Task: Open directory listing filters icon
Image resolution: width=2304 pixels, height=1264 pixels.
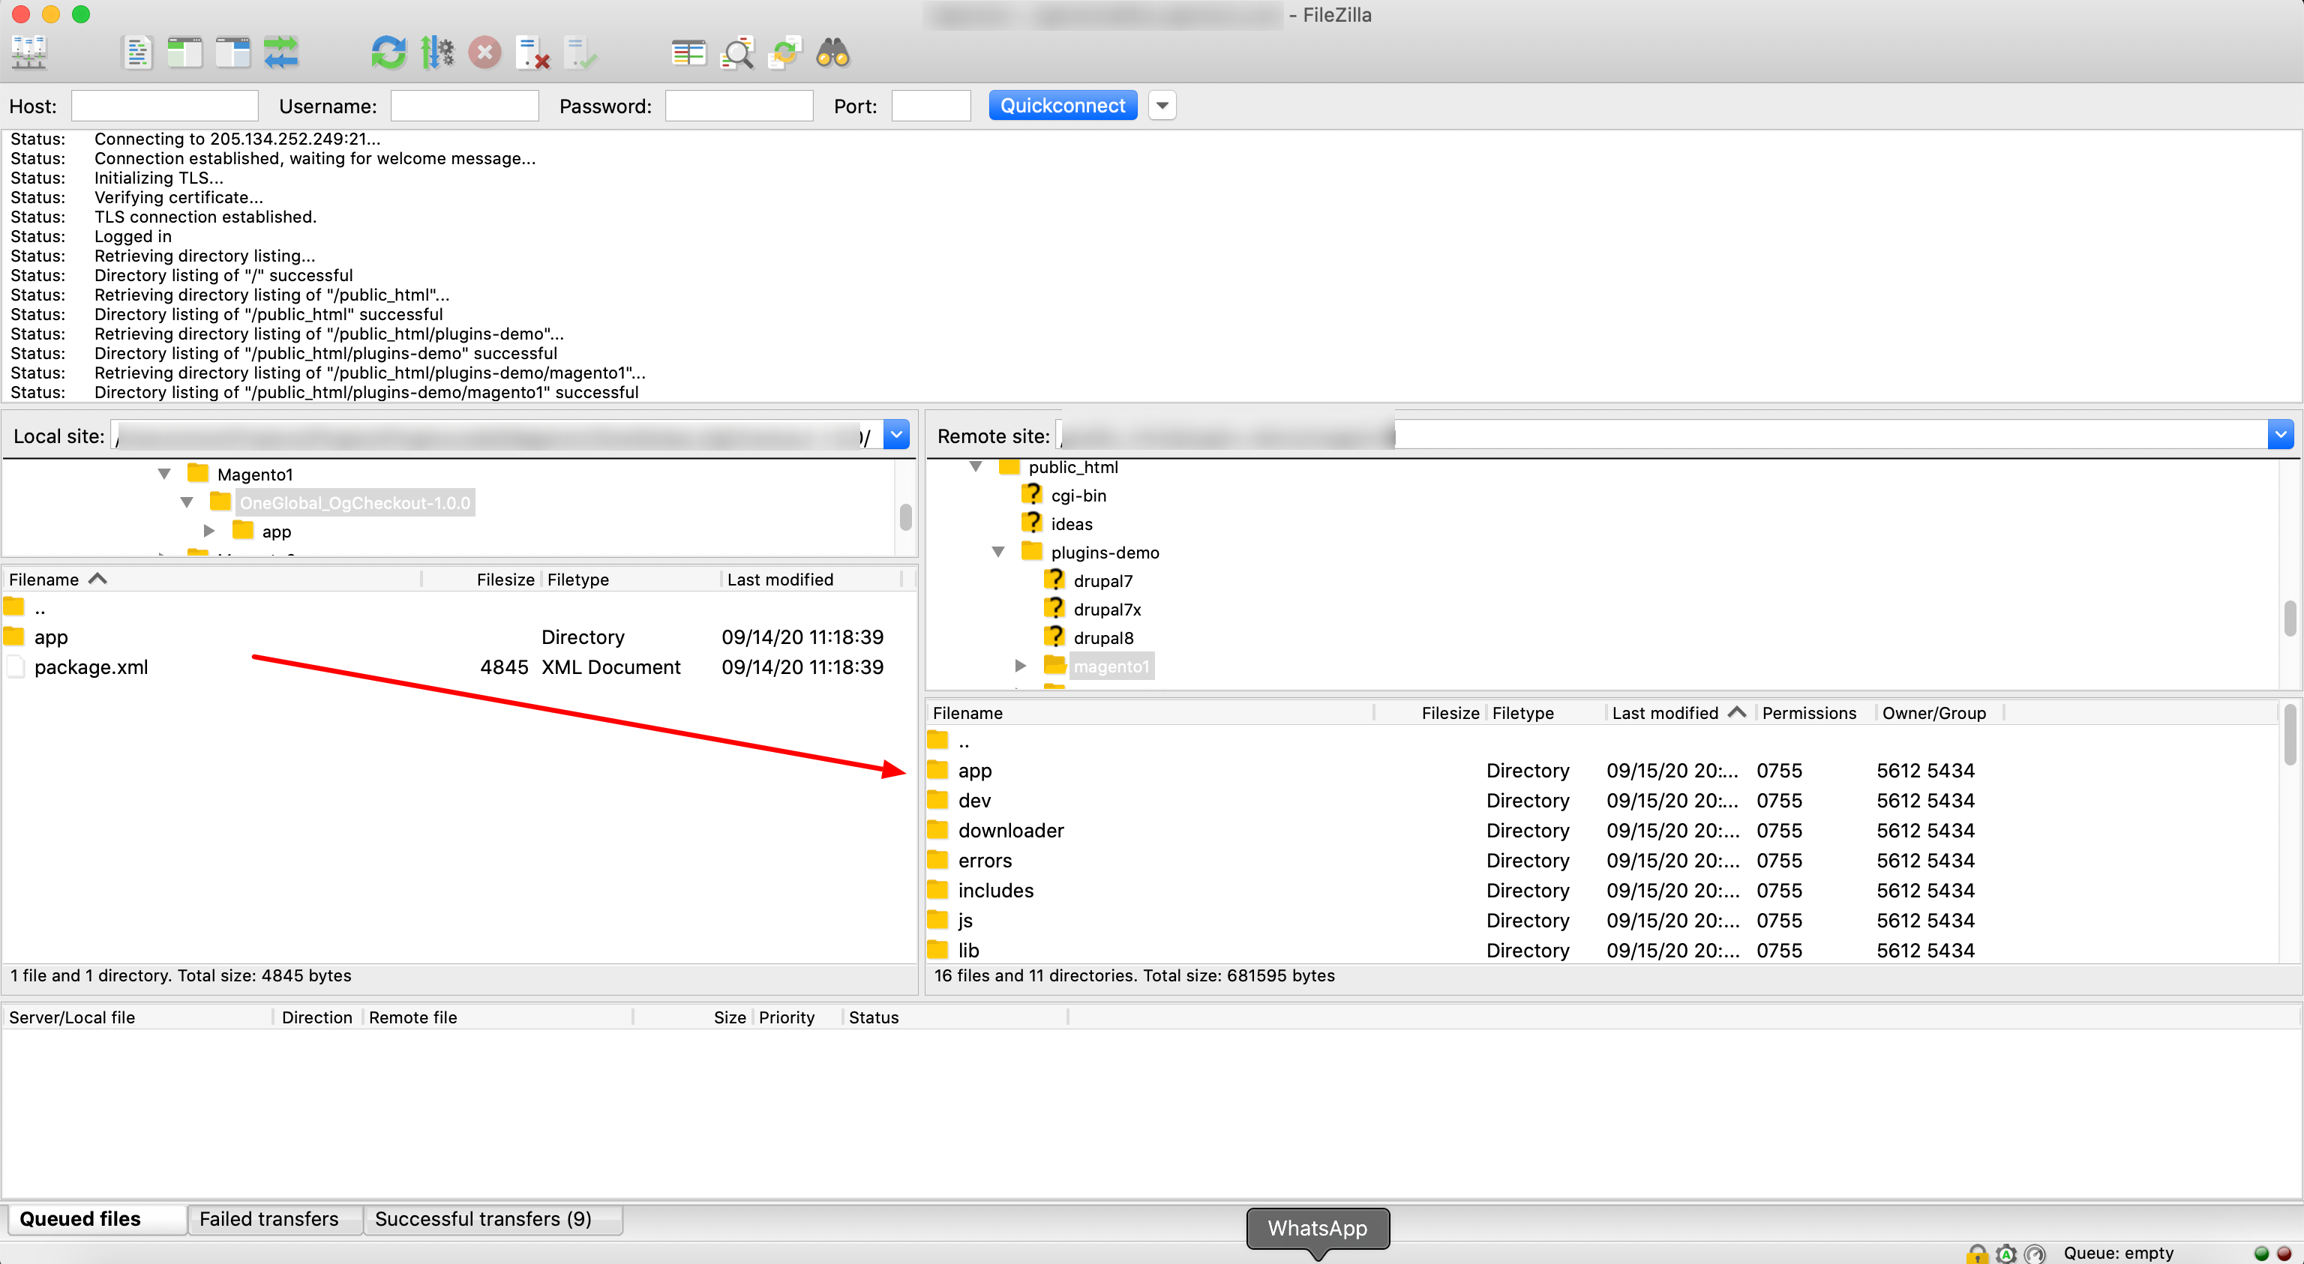Action: (x=688, y=52)
